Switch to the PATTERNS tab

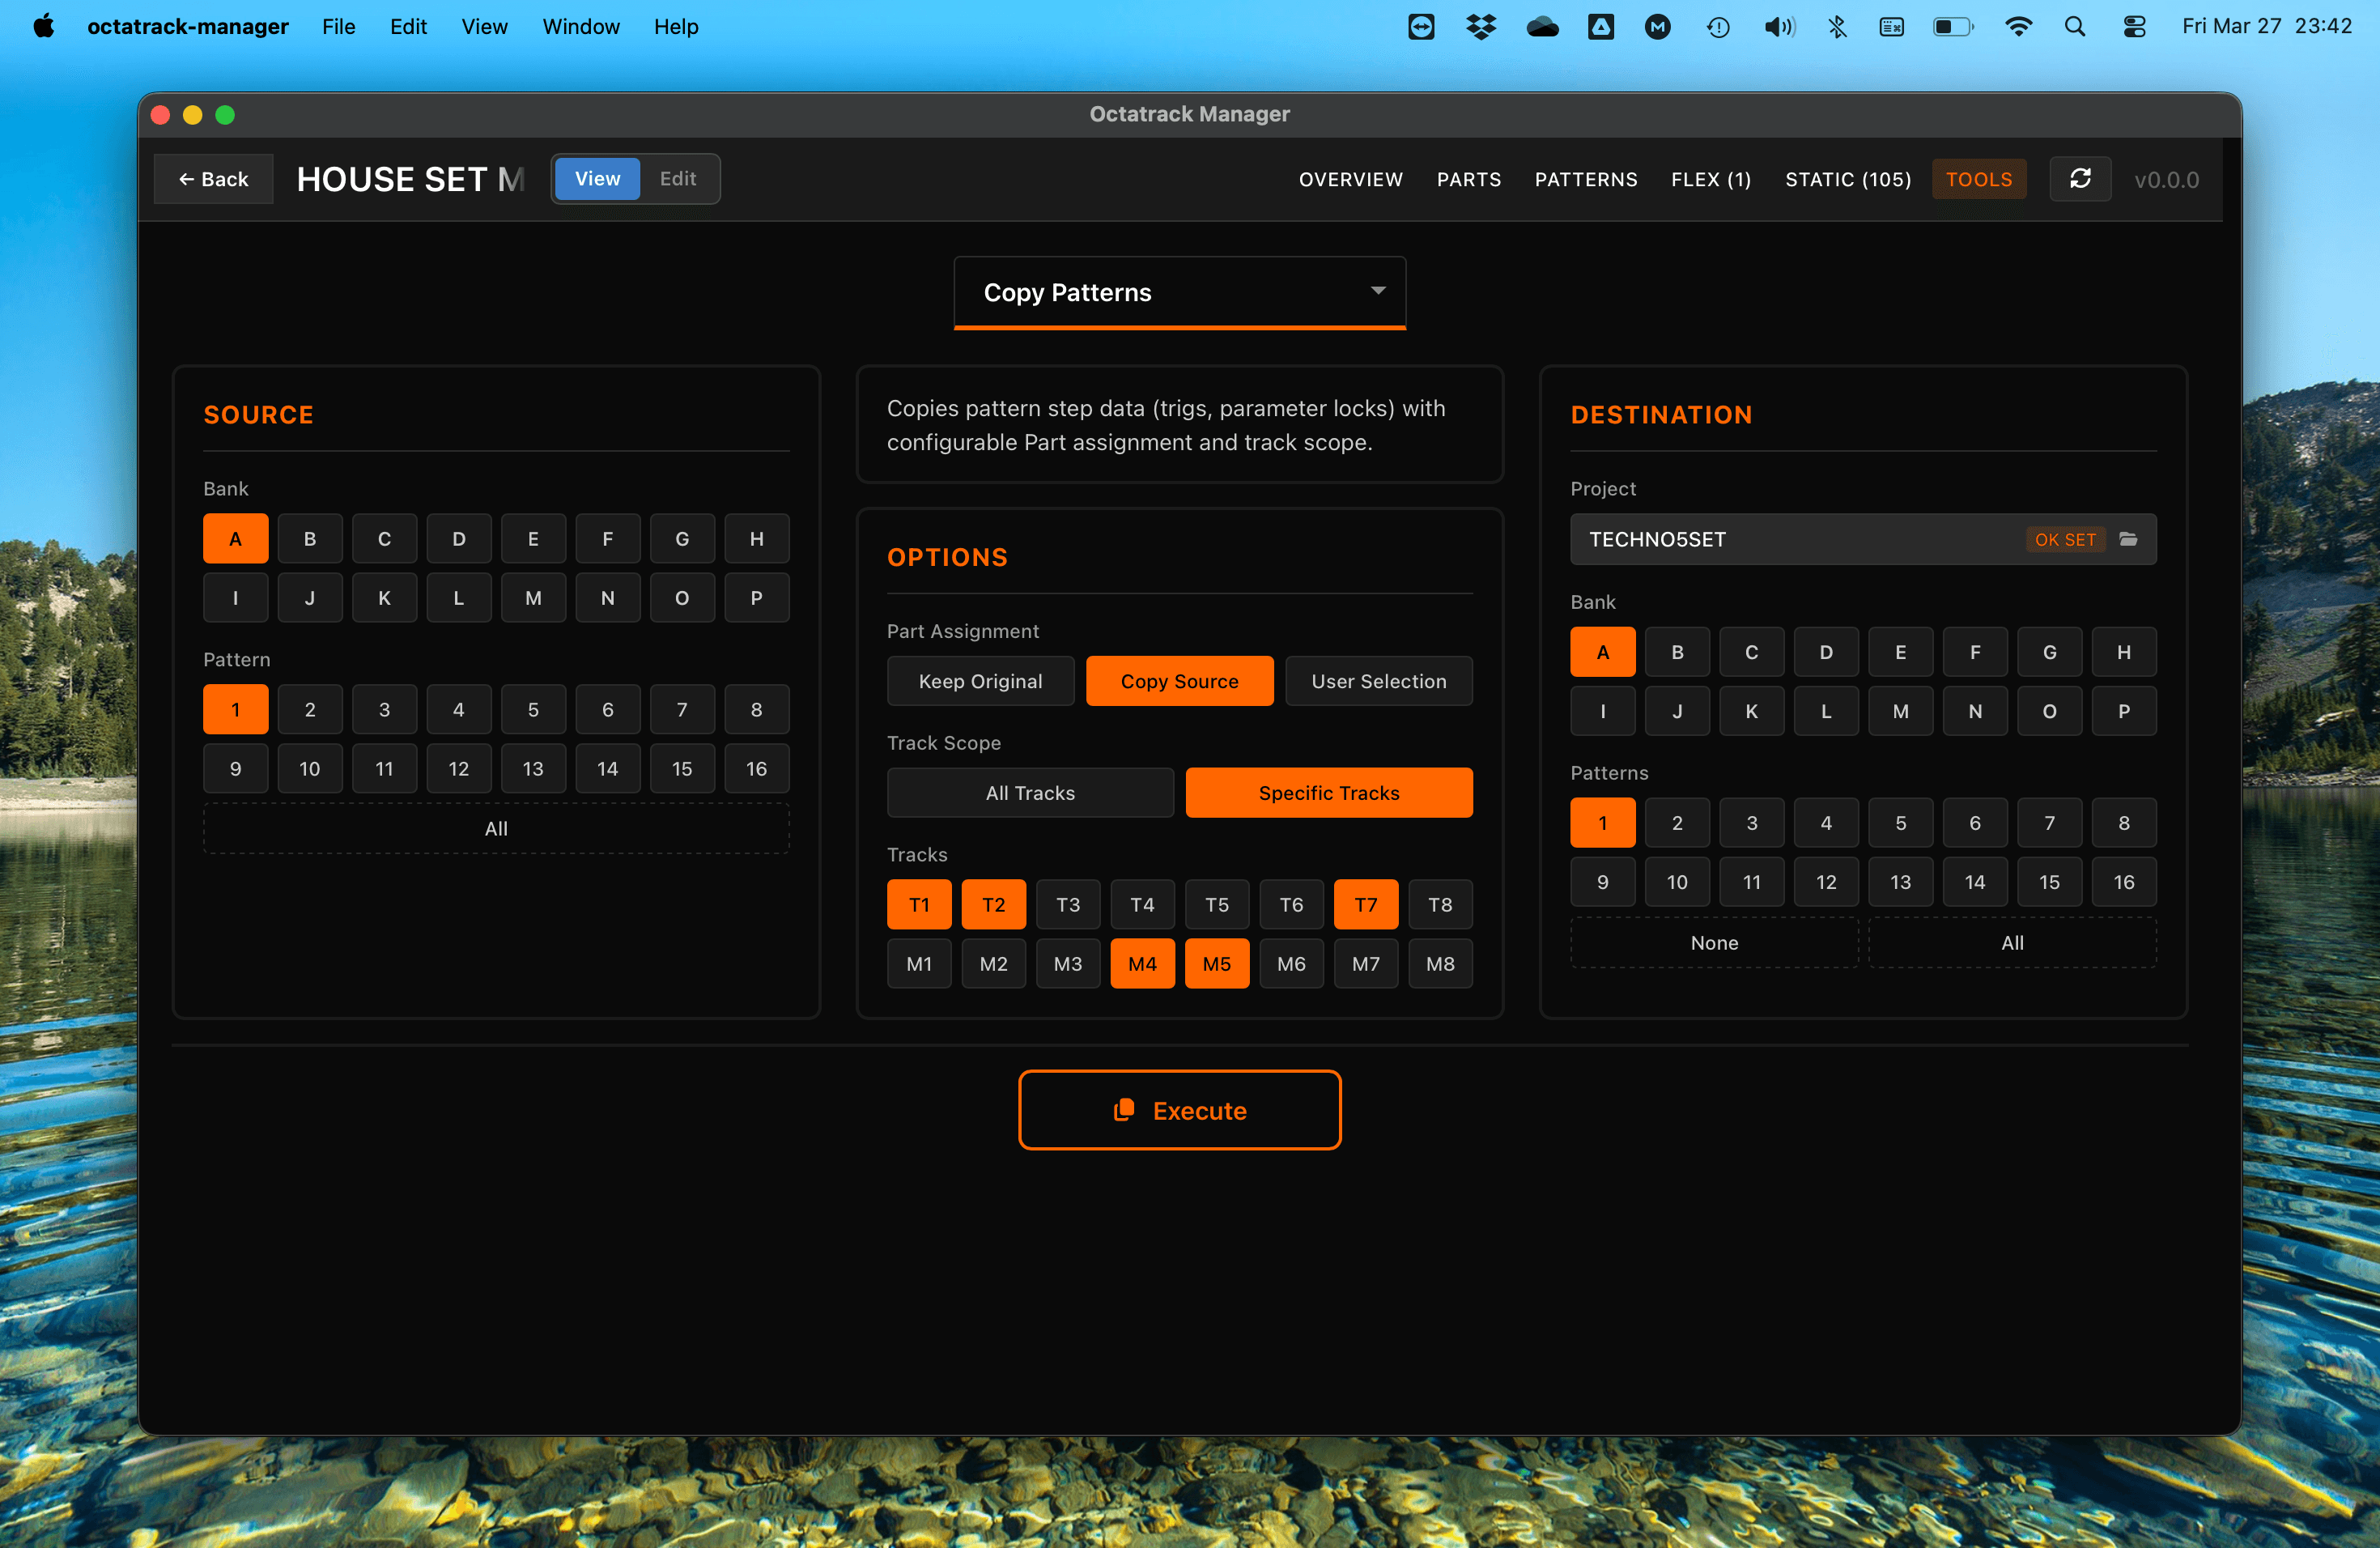(1585, 179)
